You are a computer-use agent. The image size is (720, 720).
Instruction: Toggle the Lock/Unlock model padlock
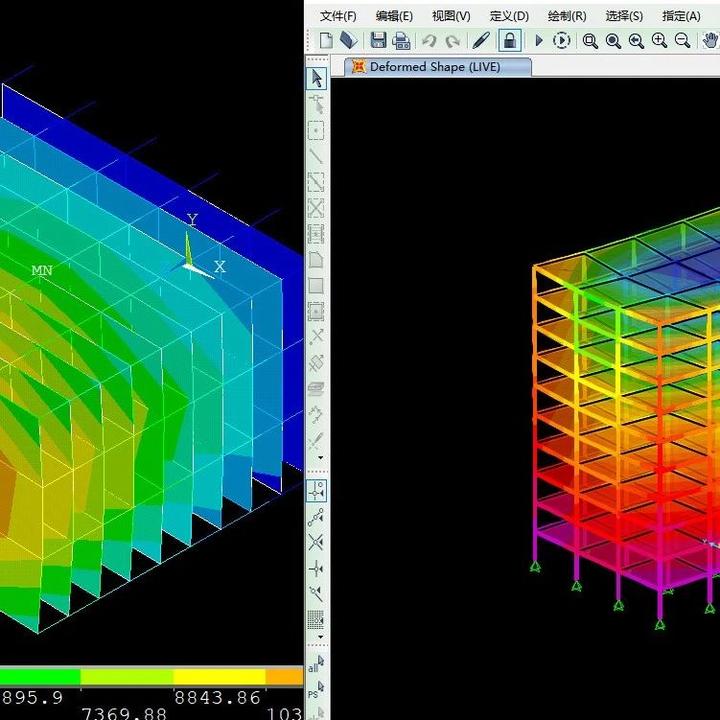(x=510, y=40)
